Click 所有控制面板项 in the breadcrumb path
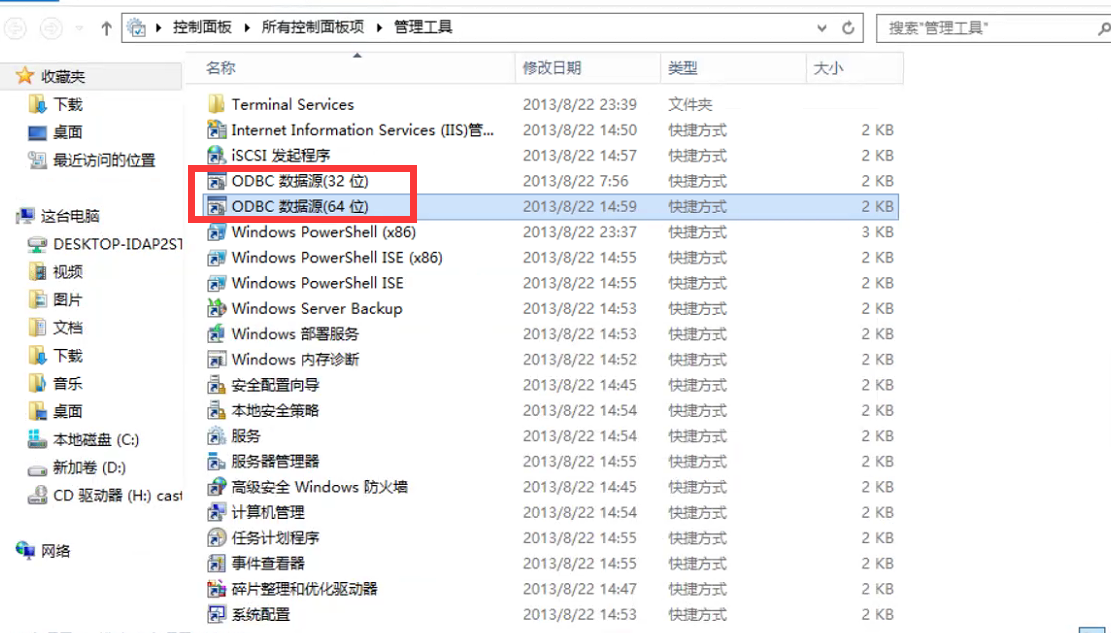 point(312,28)
